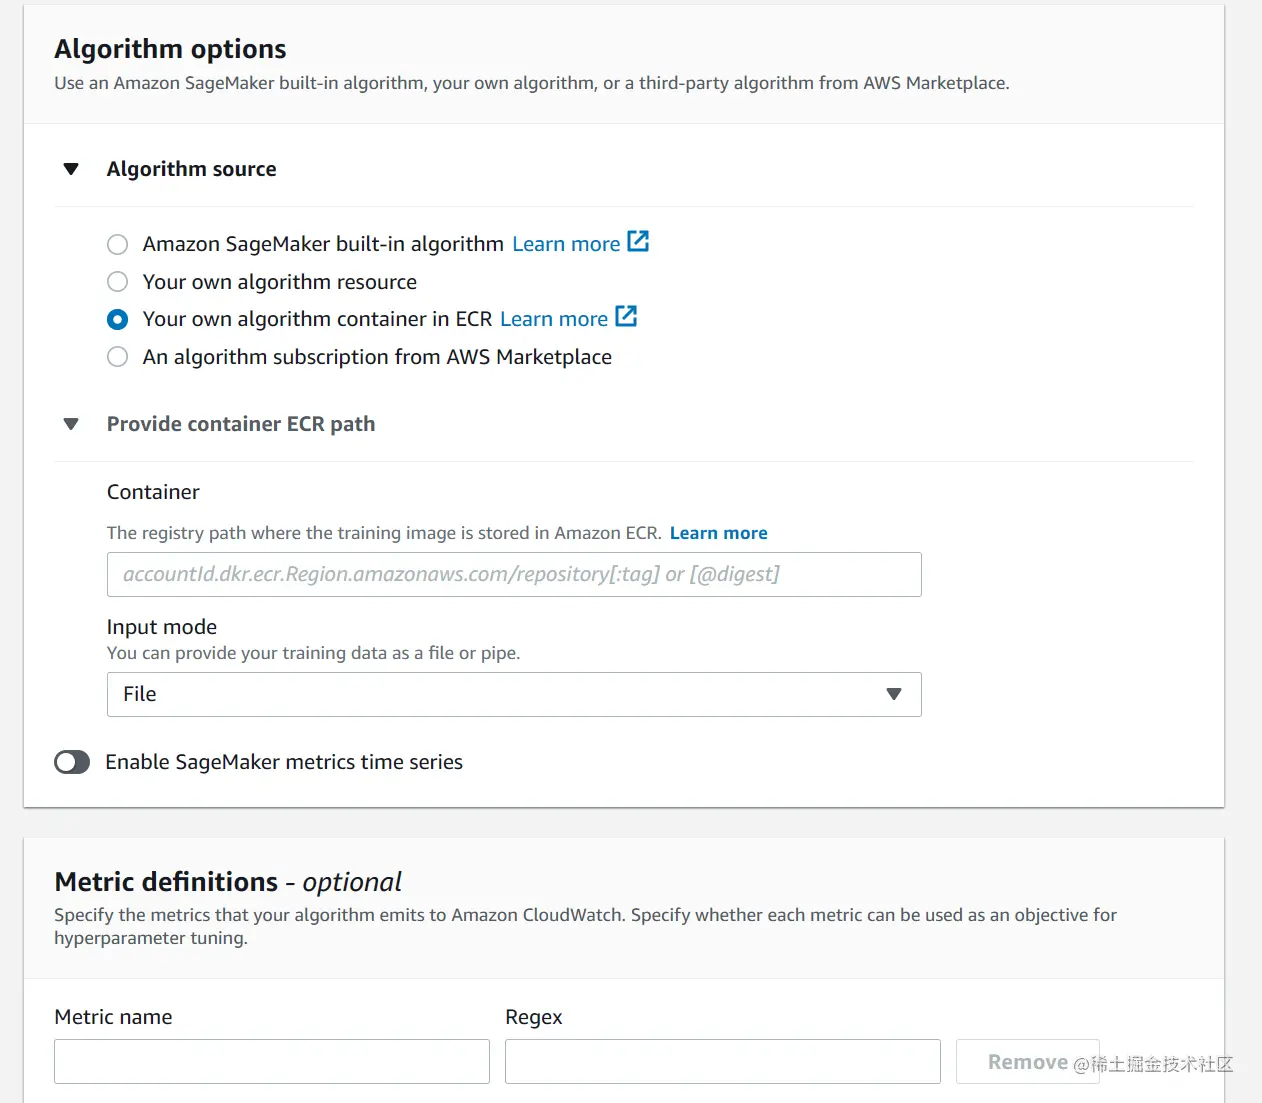Enable SageMaker metrics time series toggle
This screenshot has width=1262, height=1103.
(72, 763)
